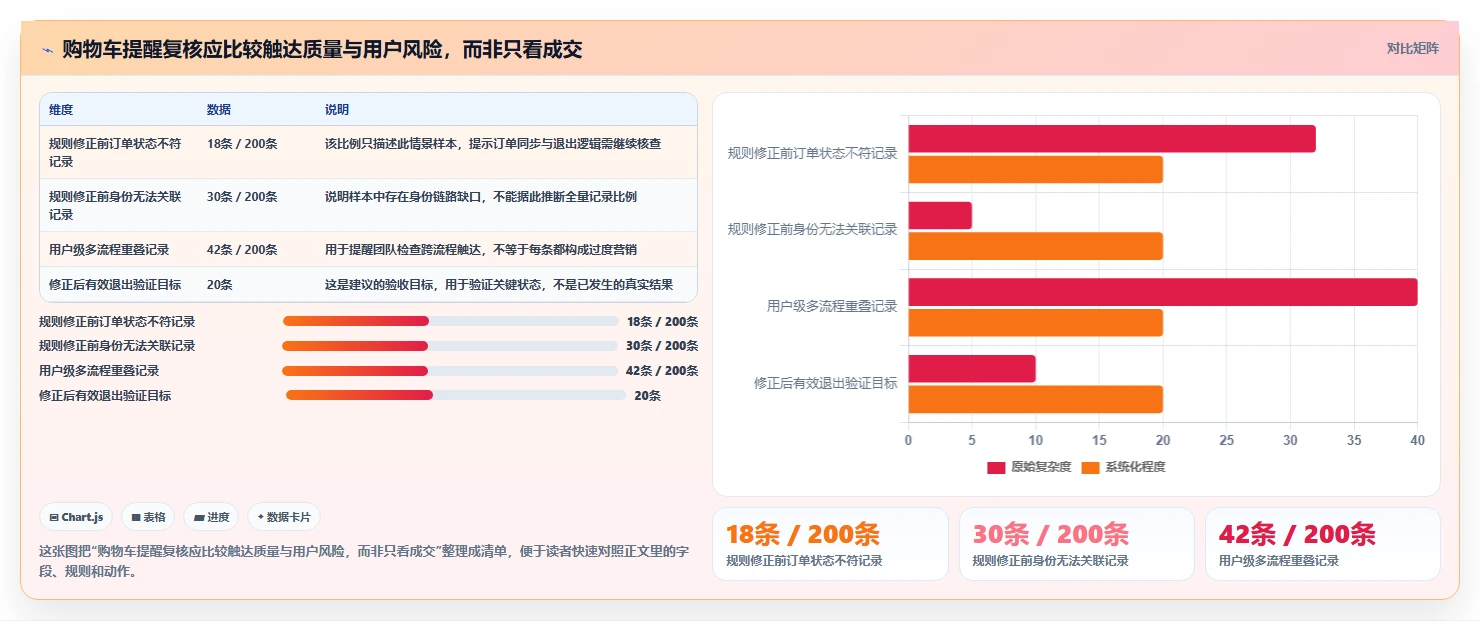Click progress bar for 用户级多流程重叠记录
This screenshot has height=621, width=1480.
(450, 371)
